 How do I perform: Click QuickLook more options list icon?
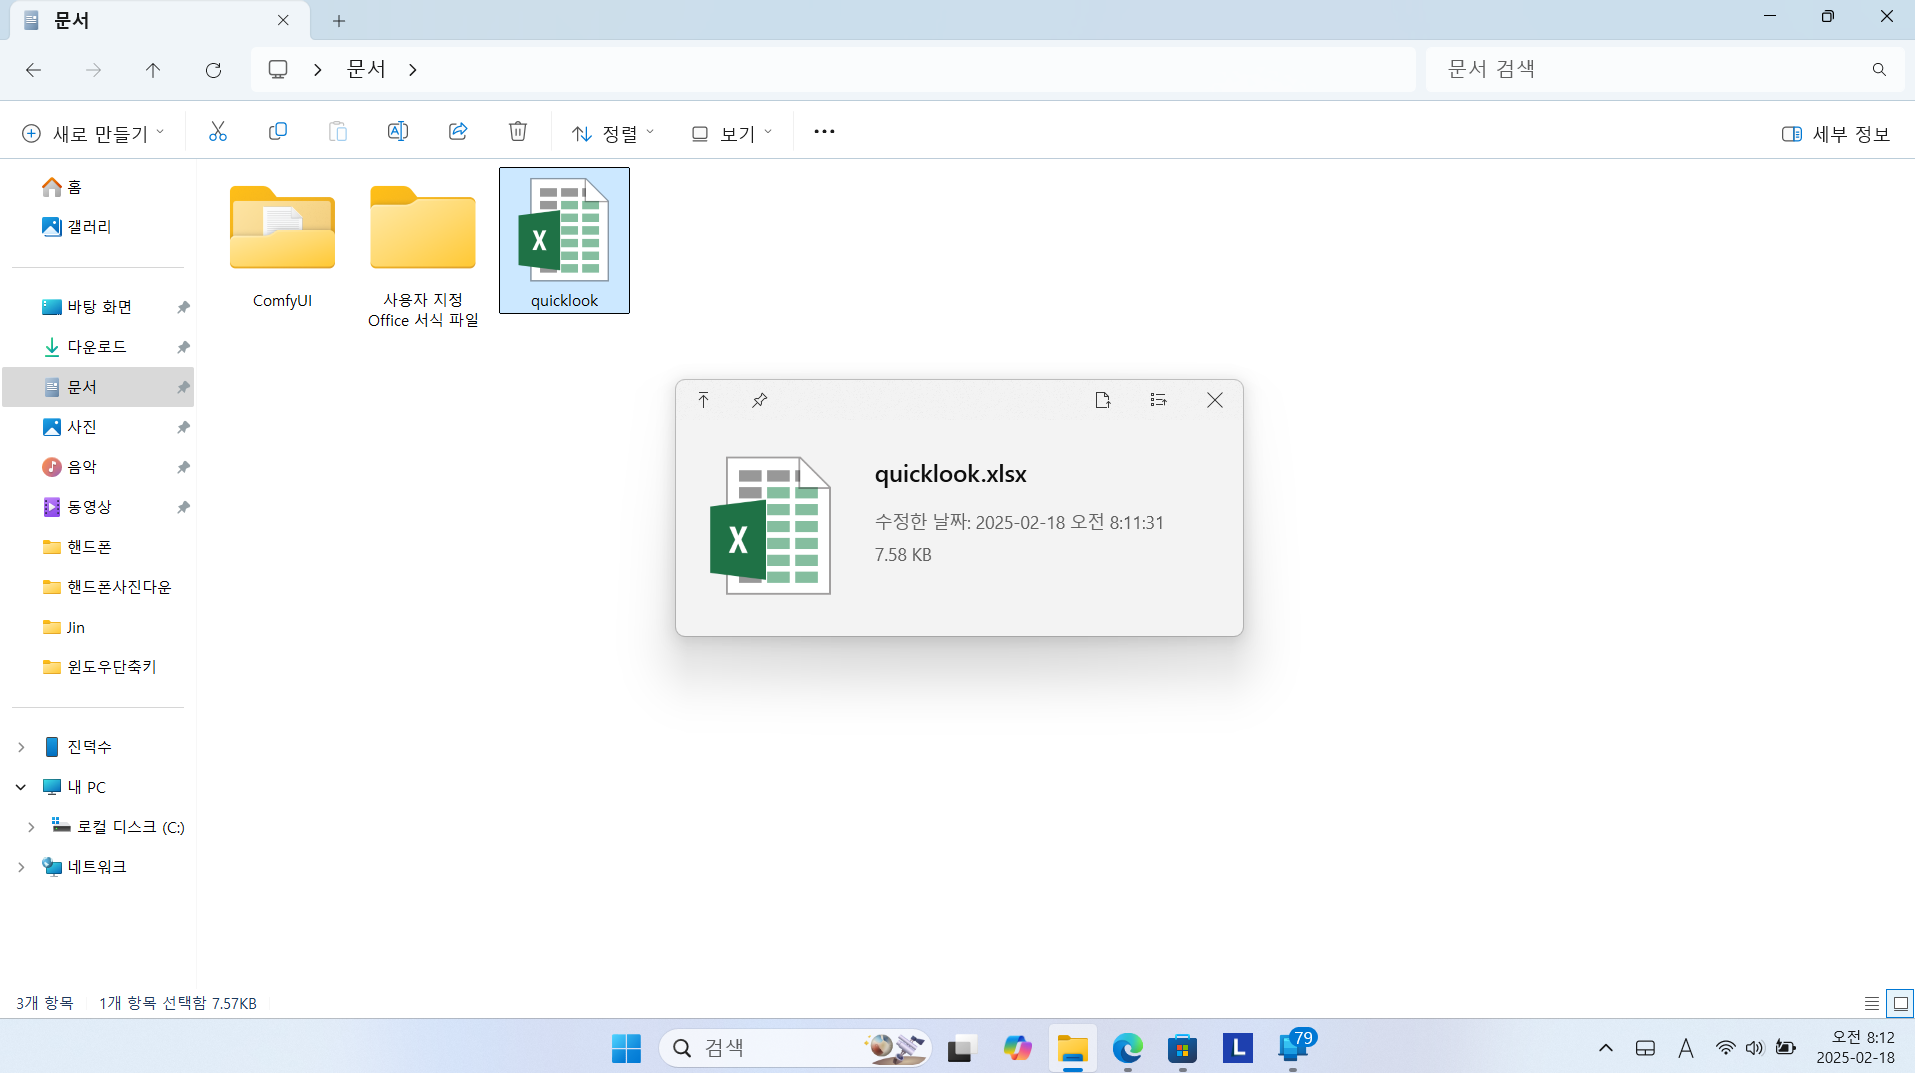coord(1158,400)
